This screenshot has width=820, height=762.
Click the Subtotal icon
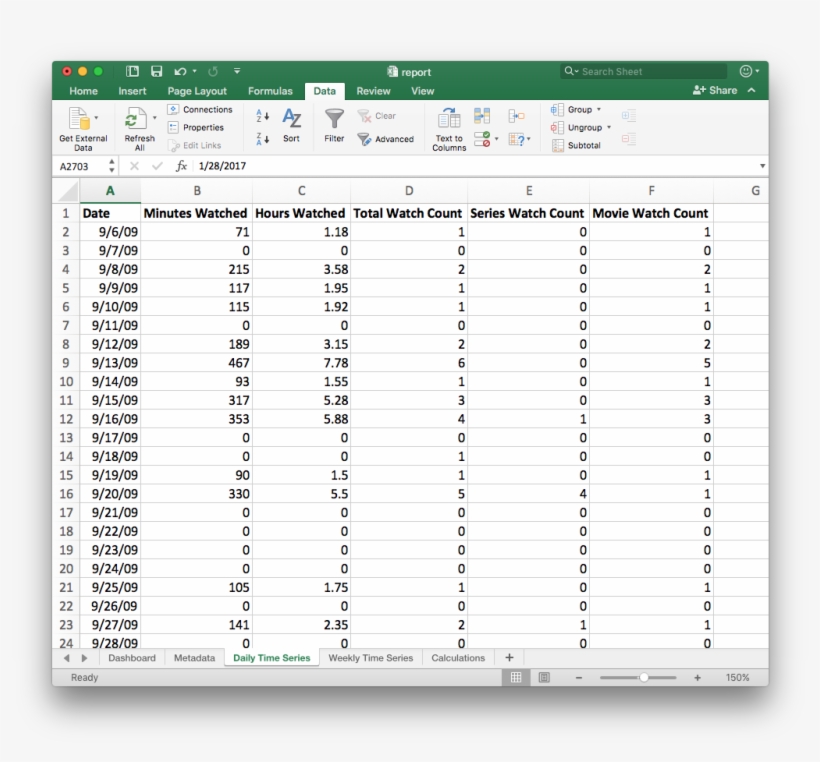[x=558, y=145]
